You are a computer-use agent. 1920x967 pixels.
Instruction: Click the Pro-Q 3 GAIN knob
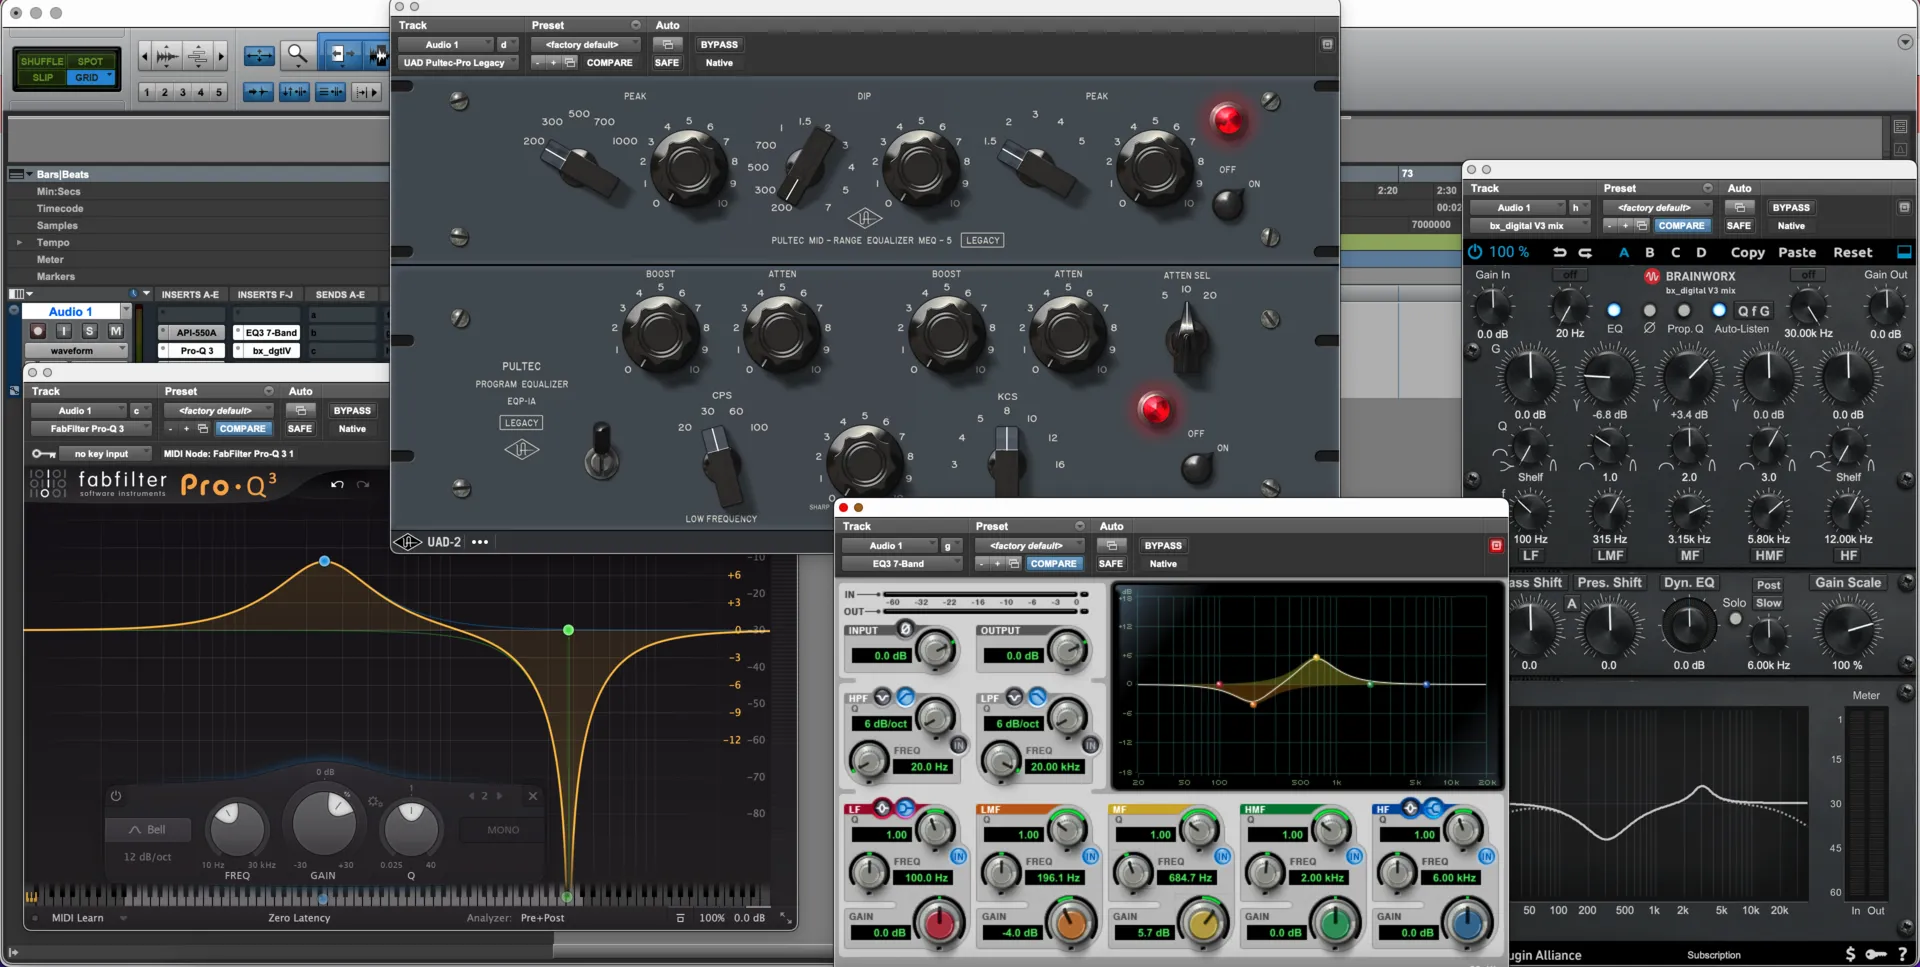(324, 822)
